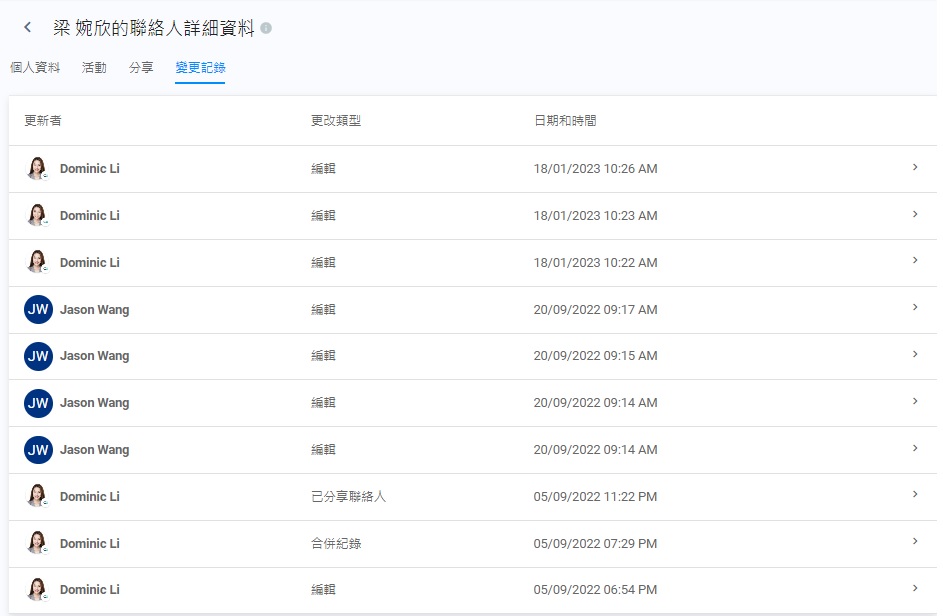Click the JW avatar in the 09:17 AM row
The height and width of the screenshot is (616, 943).
coord(38,309)
